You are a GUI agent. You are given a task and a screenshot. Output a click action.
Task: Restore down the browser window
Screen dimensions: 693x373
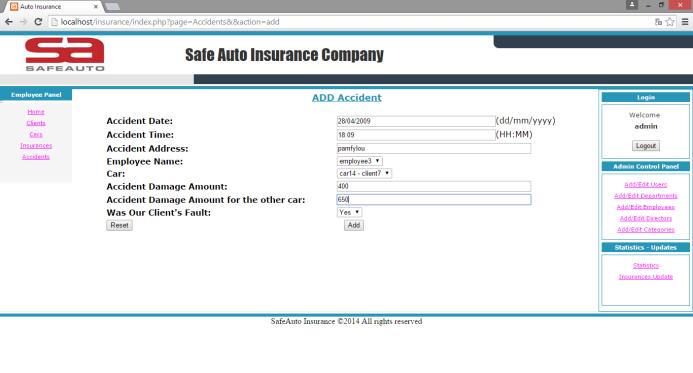coord(661,5)
